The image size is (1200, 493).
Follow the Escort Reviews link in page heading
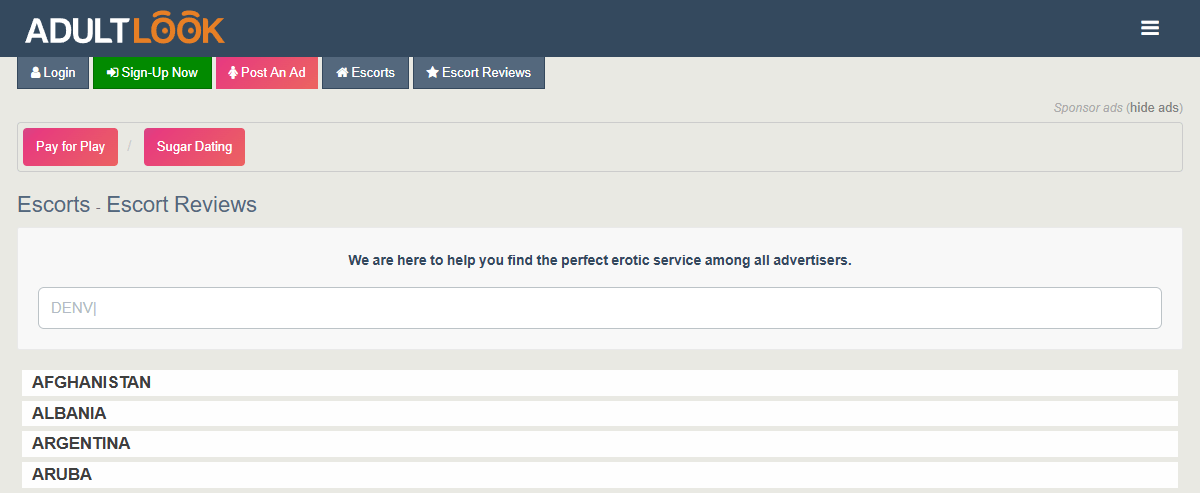[181, 205]
